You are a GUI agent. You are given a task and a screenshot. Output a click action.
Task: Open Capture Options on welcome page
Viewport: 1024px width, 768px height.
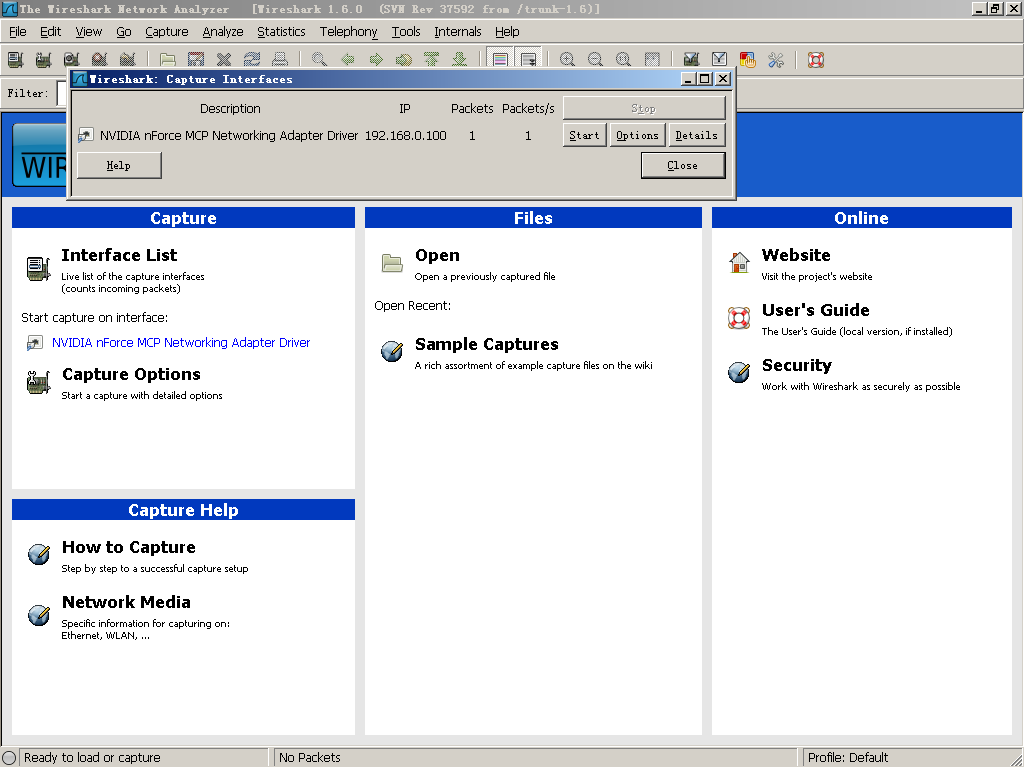pos(131,374)
